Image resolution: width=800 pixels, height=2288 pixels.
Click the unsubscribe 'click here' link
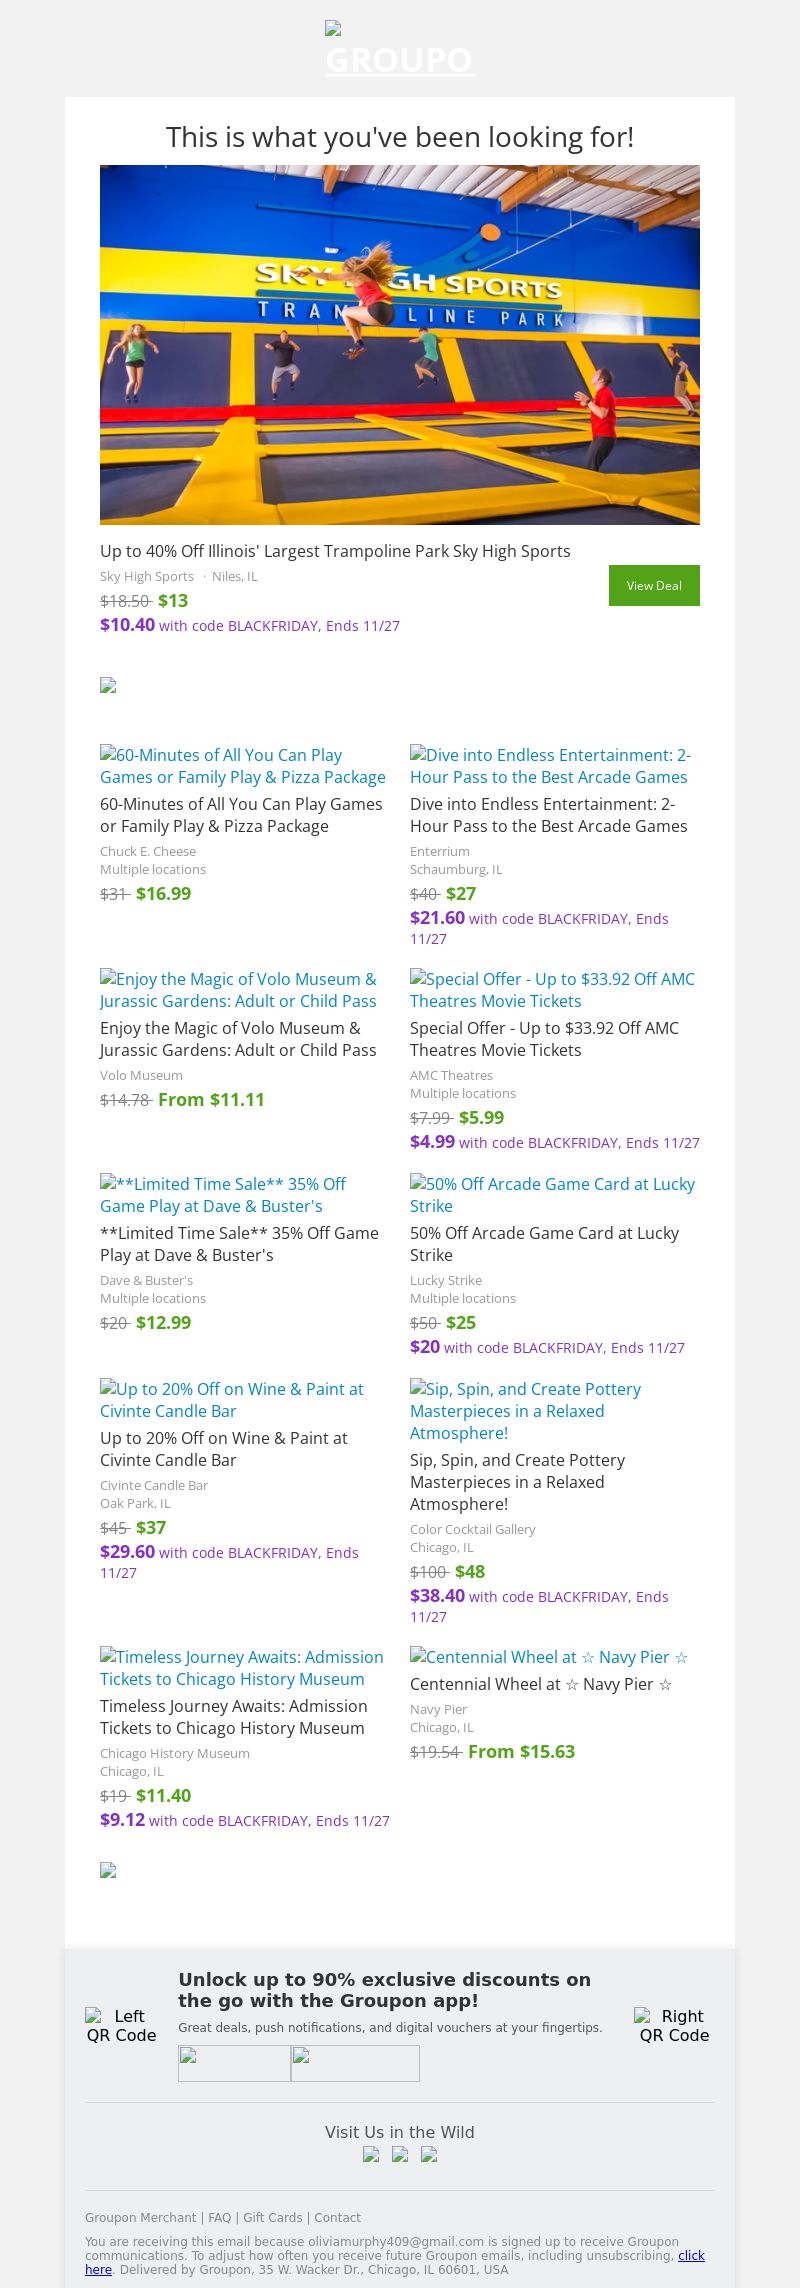click(691, 2255)
